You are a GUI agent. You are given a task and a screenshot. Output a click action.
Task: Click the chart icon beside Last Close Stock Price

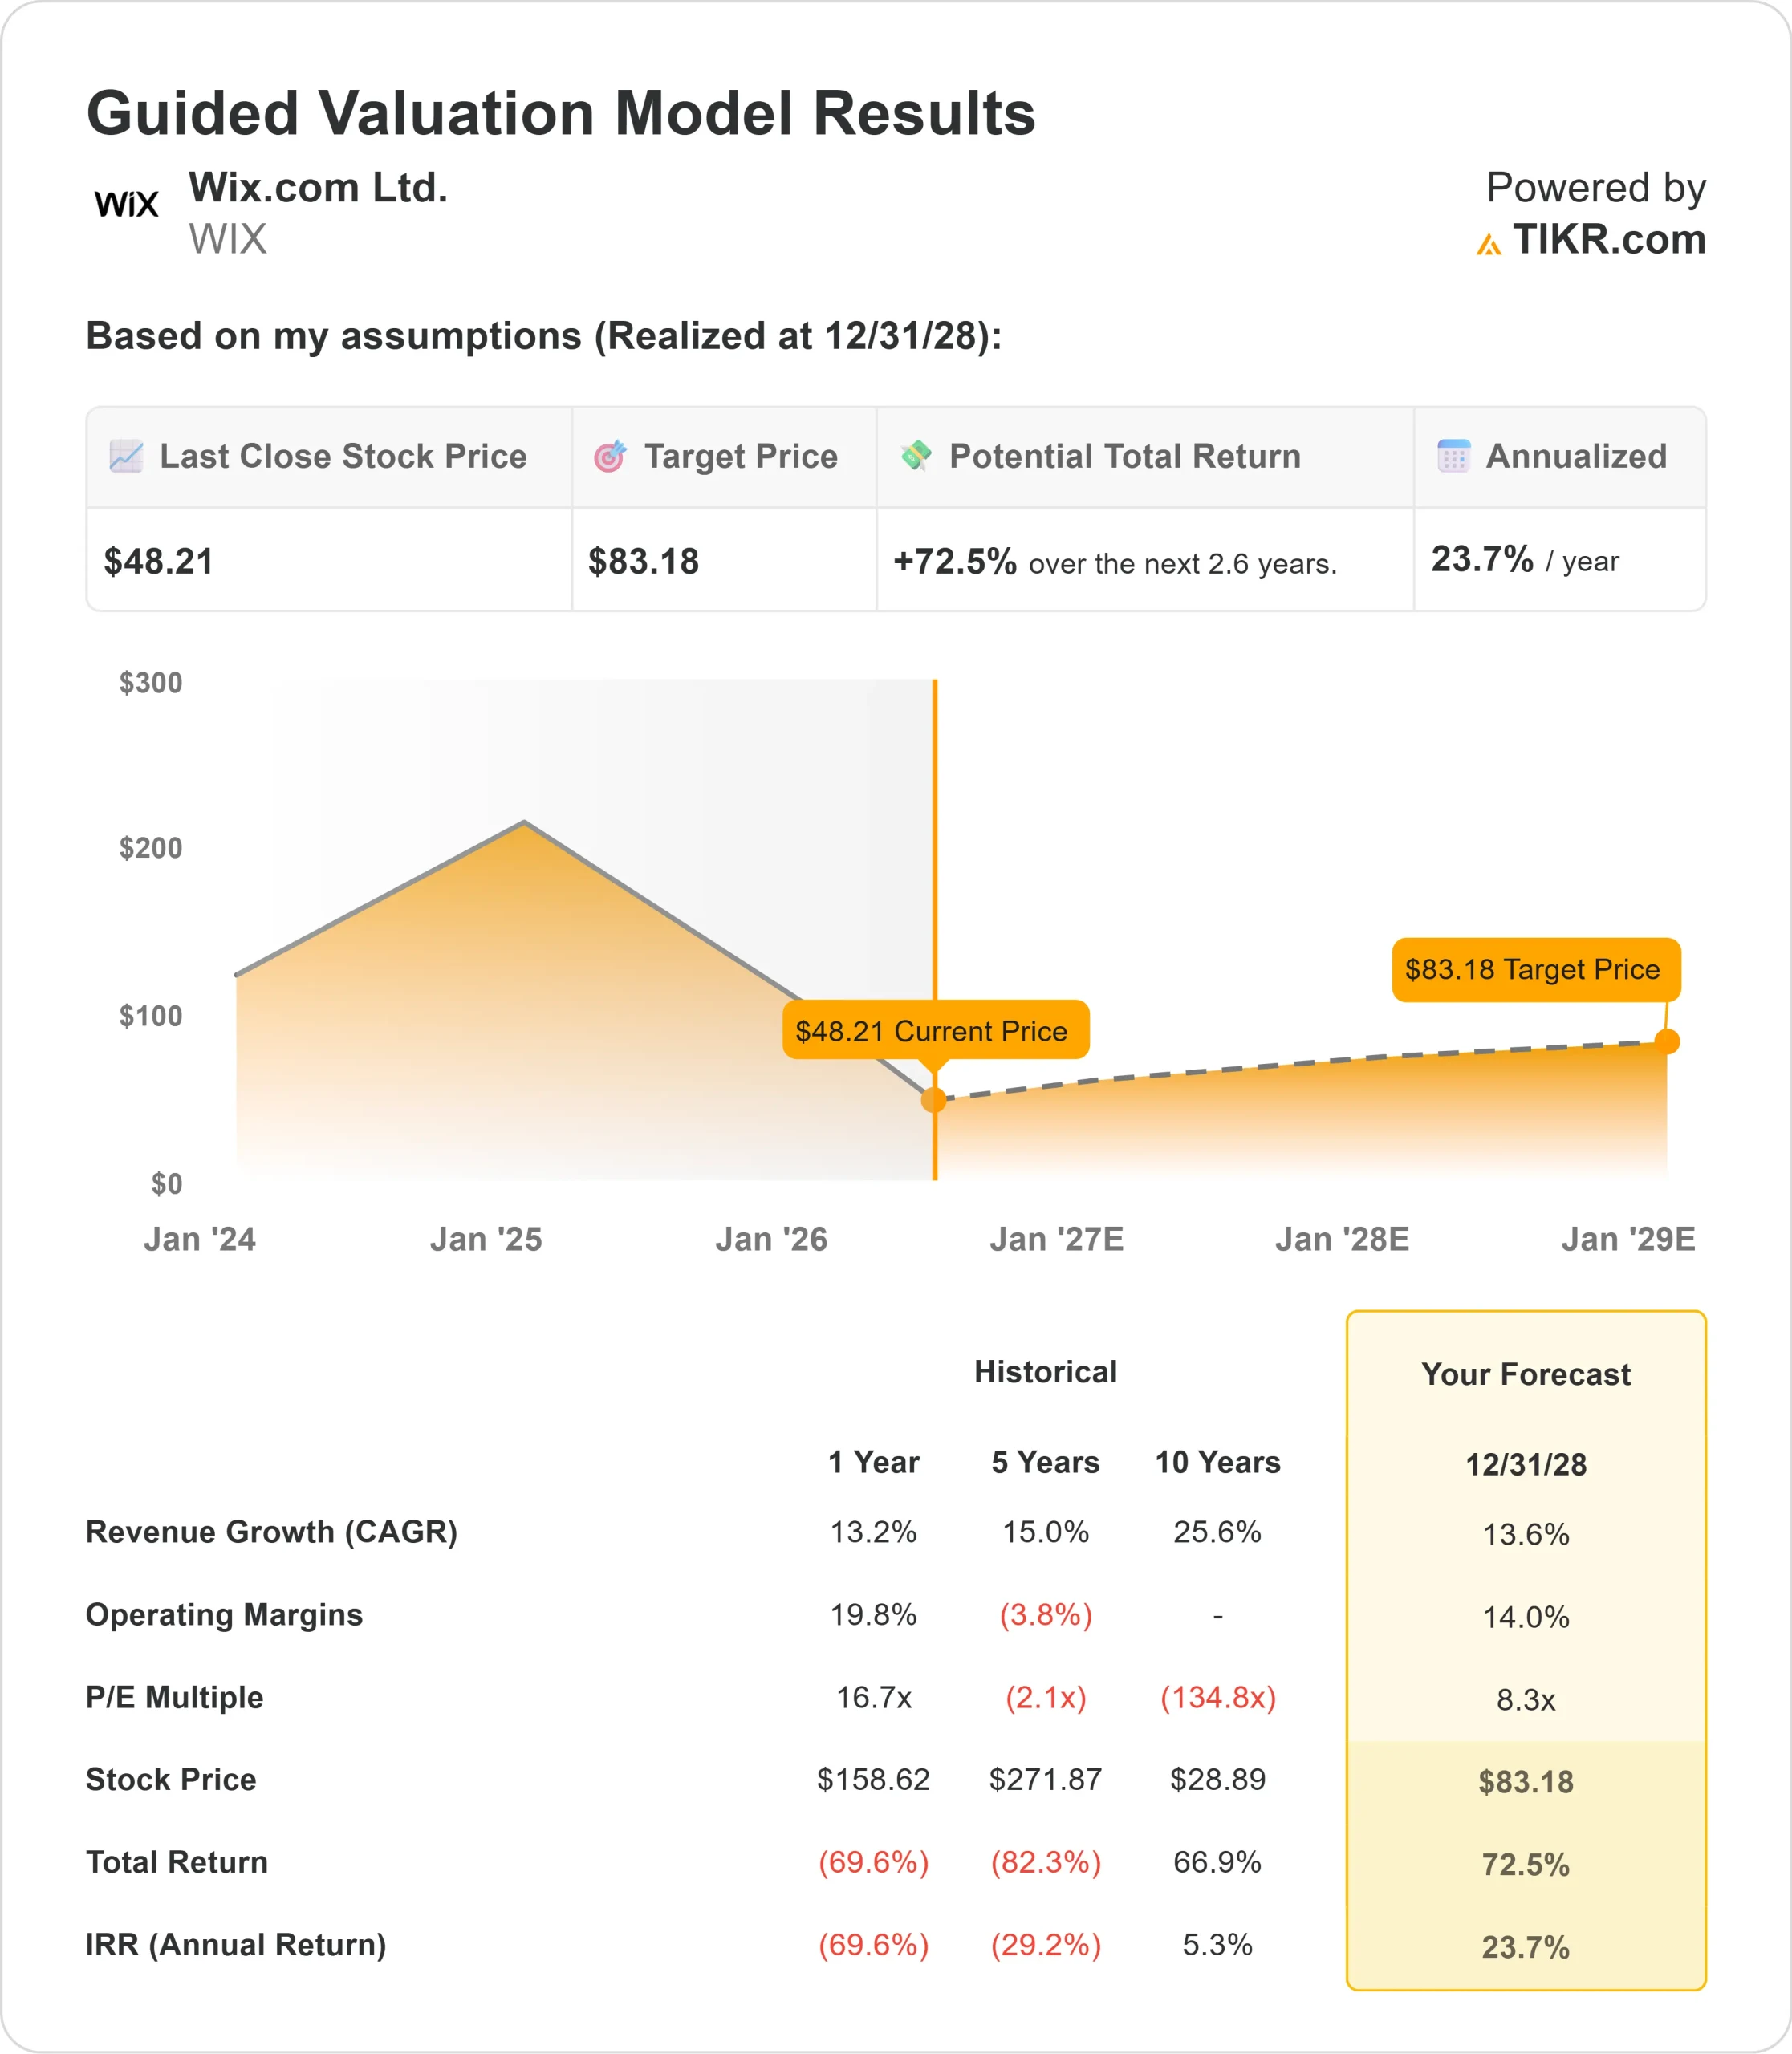(126, 456)
